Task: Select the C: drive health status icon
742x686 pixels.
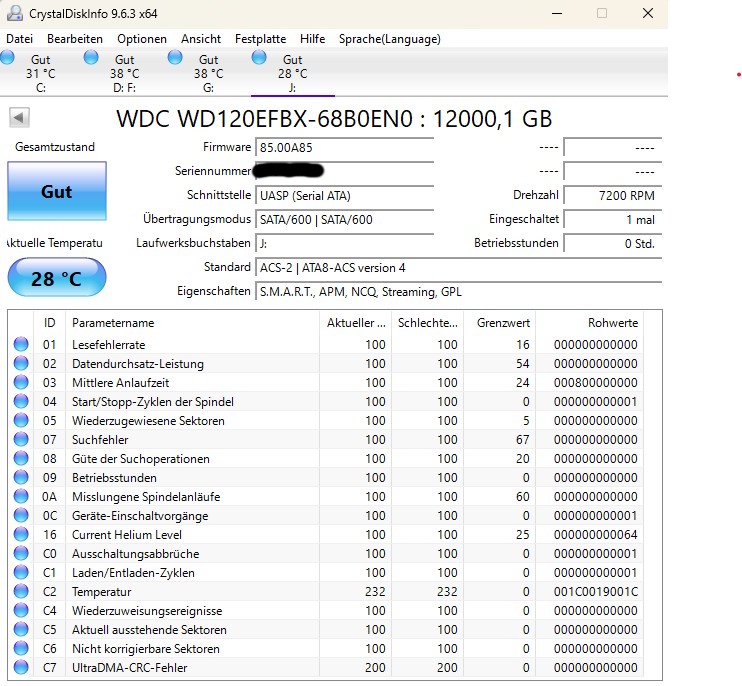Action: 7,57
